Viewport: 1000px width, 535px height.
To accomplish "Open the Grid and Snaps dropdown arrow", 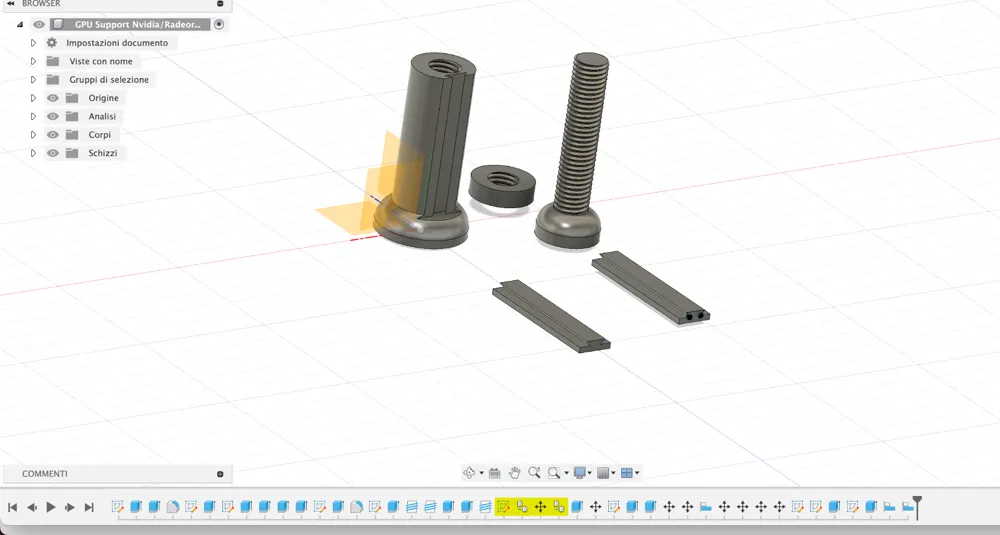I will pyautogui.click(x=613, y=473).
